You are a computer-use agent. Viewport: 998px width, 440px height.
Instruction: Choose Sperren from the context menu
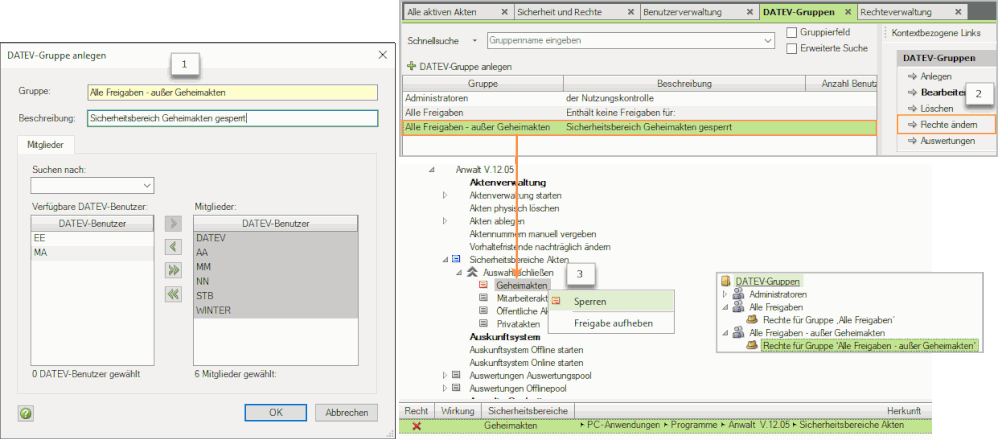click(x=590, y=301)
